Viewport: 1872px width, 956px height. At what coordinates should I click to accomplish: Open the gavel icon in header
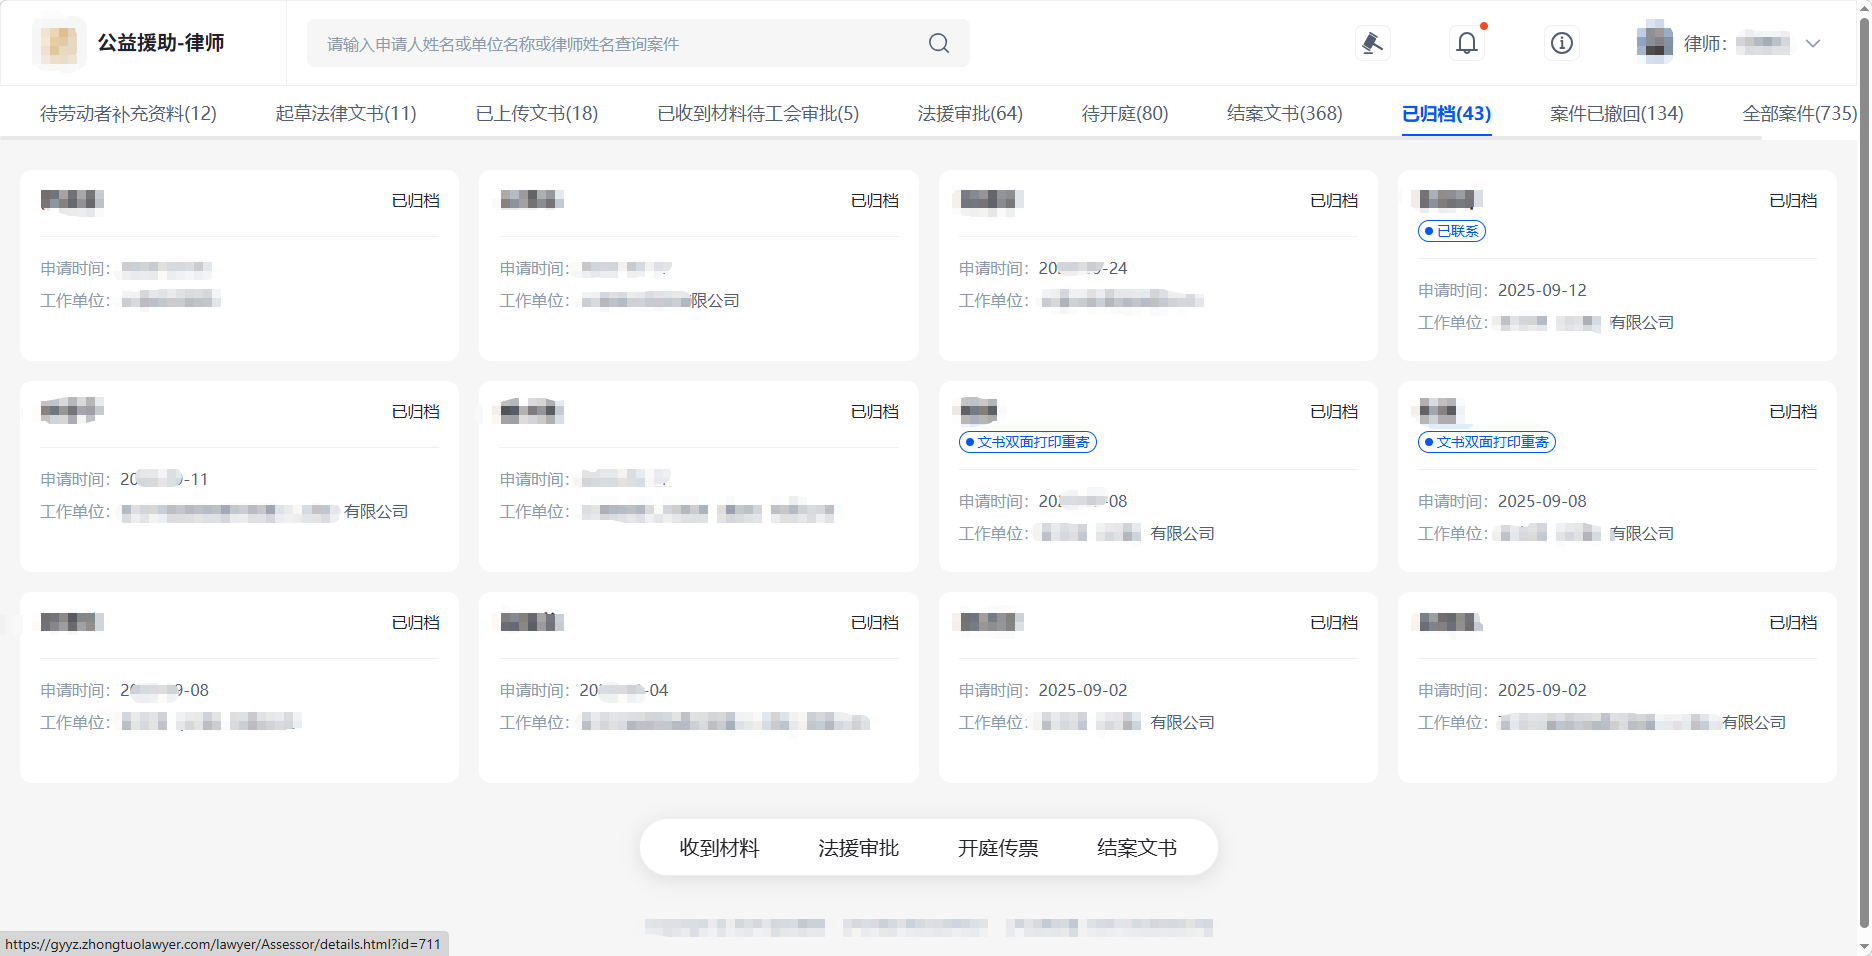(1372, 43)
